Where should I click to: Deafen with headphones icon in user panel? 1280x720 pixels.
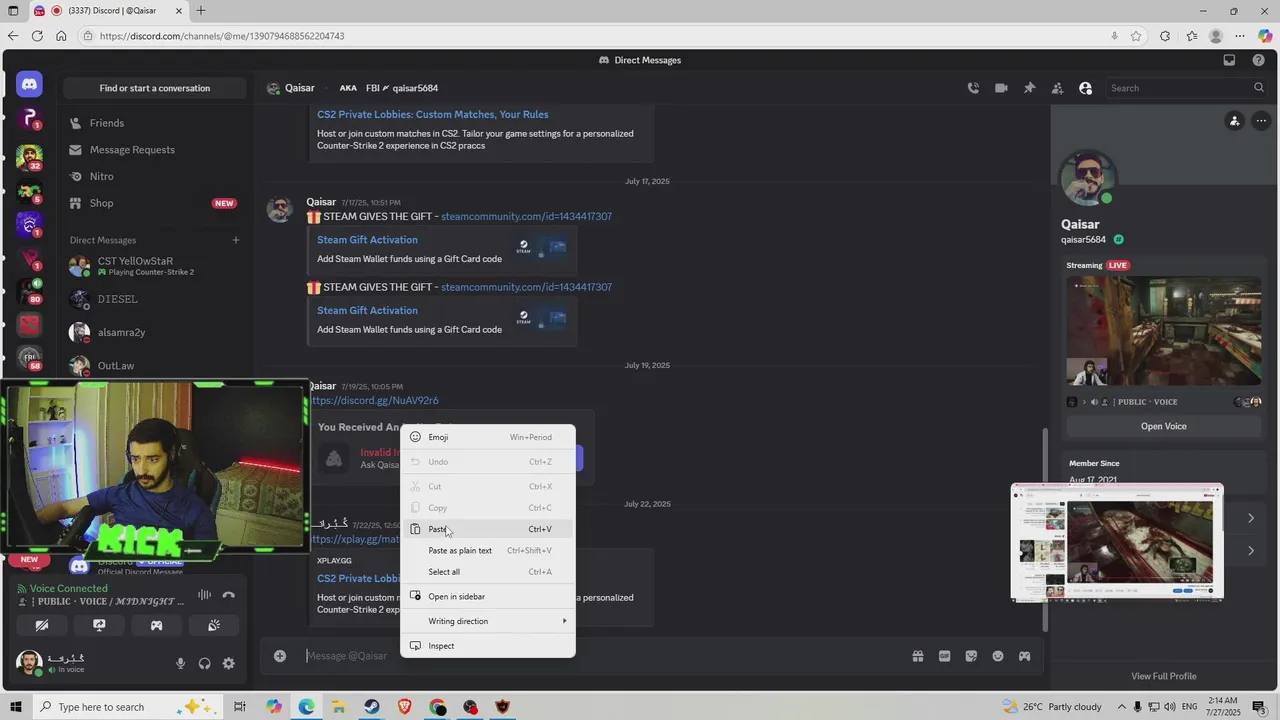(205, 663)
